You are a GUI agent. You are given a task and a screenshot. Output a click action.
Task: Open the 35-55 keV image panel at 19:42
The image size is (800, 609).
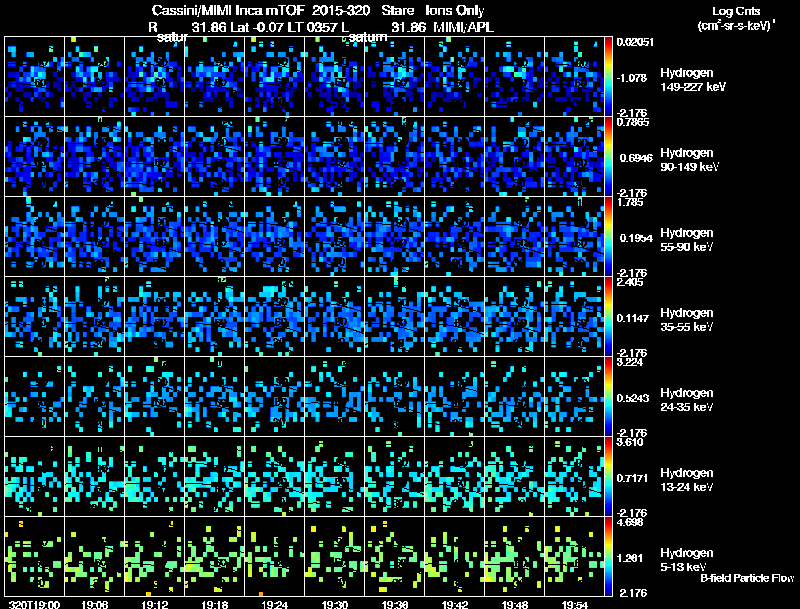click(454, 317)
